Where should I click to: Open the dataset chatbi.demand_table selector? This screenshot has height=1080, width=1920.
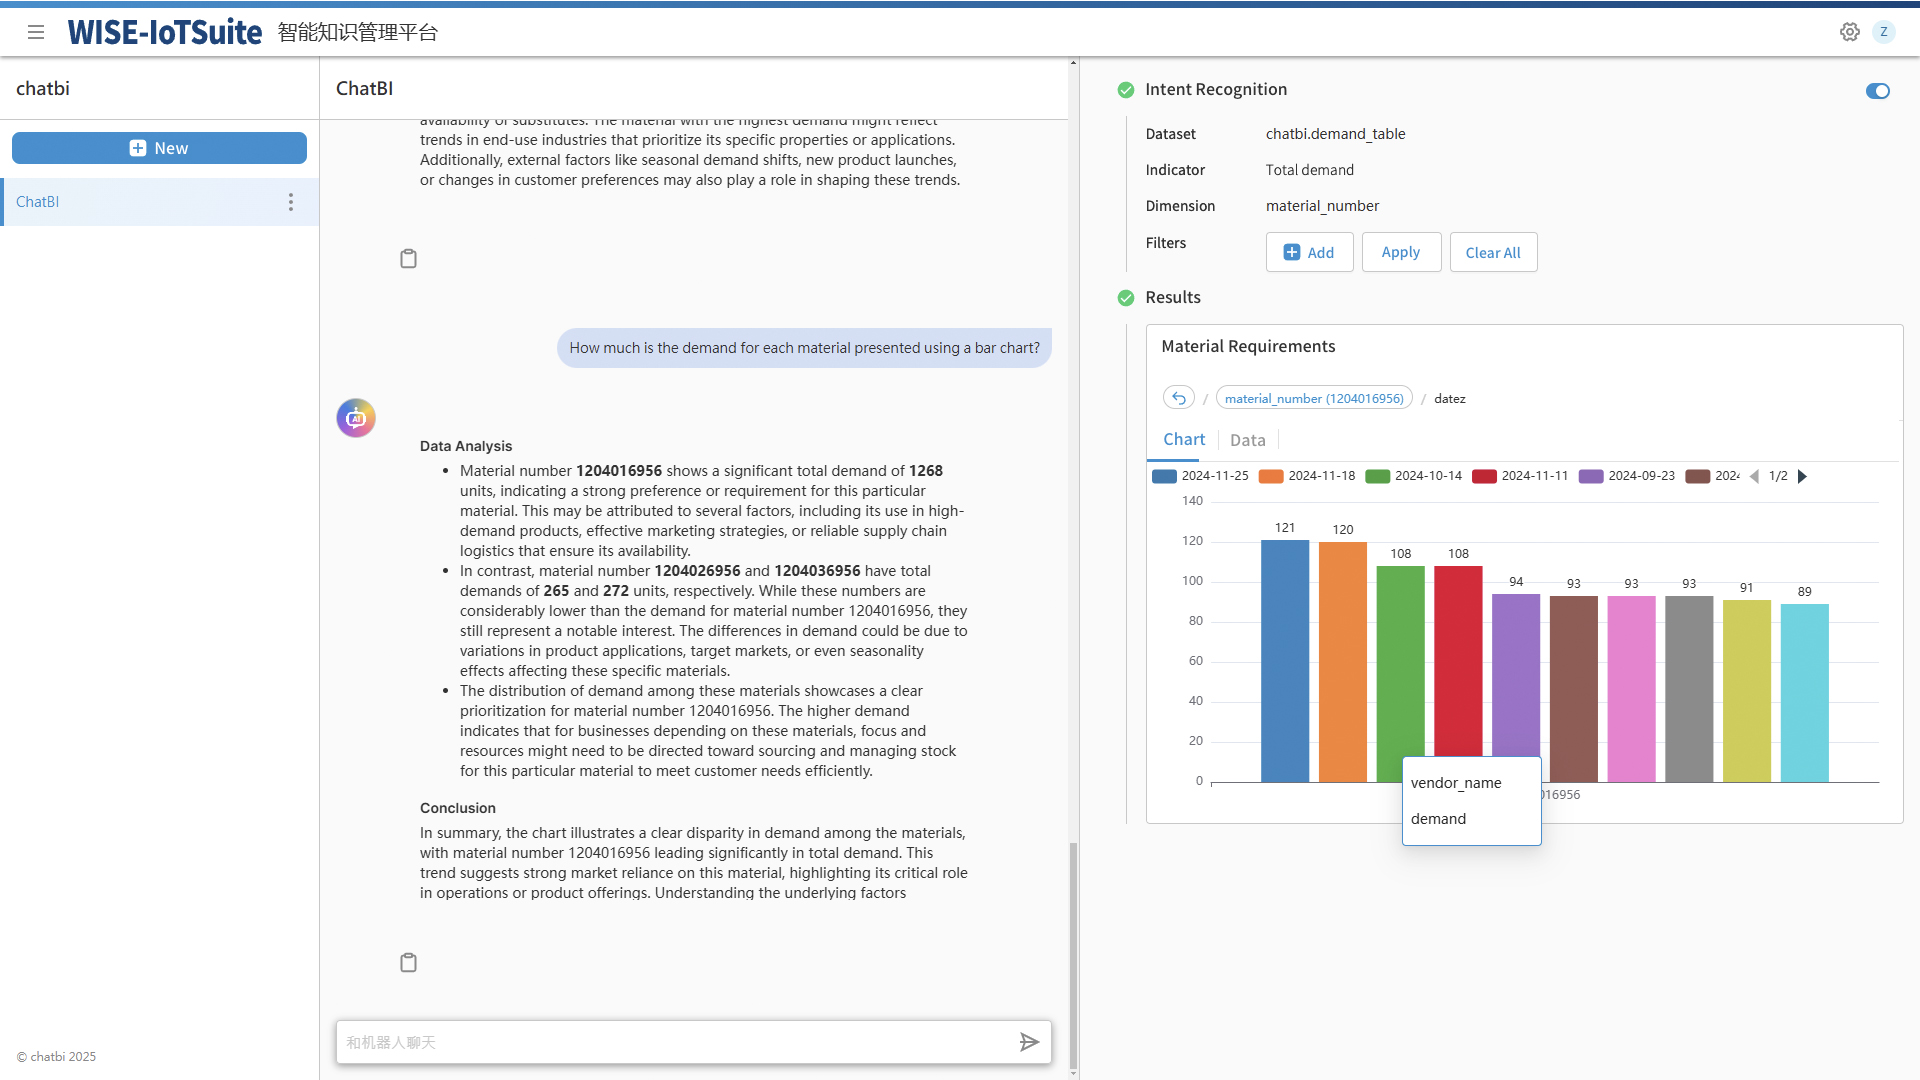pos(1335,133)
